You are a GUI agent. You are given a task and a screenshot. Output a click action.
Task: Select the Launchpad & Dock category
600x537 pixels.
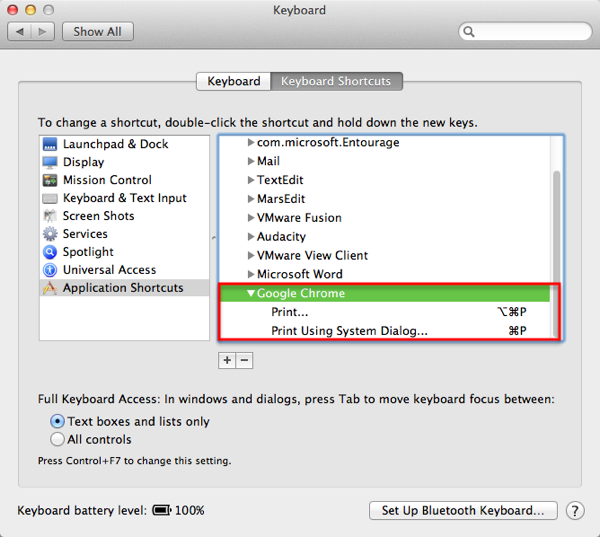(124, 144)
